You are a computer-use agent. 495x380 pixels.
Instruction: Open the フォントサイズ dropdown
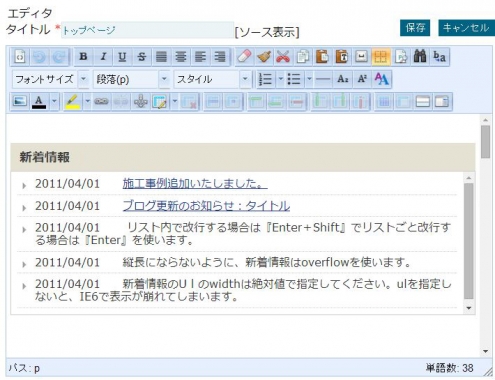[50, 79]
